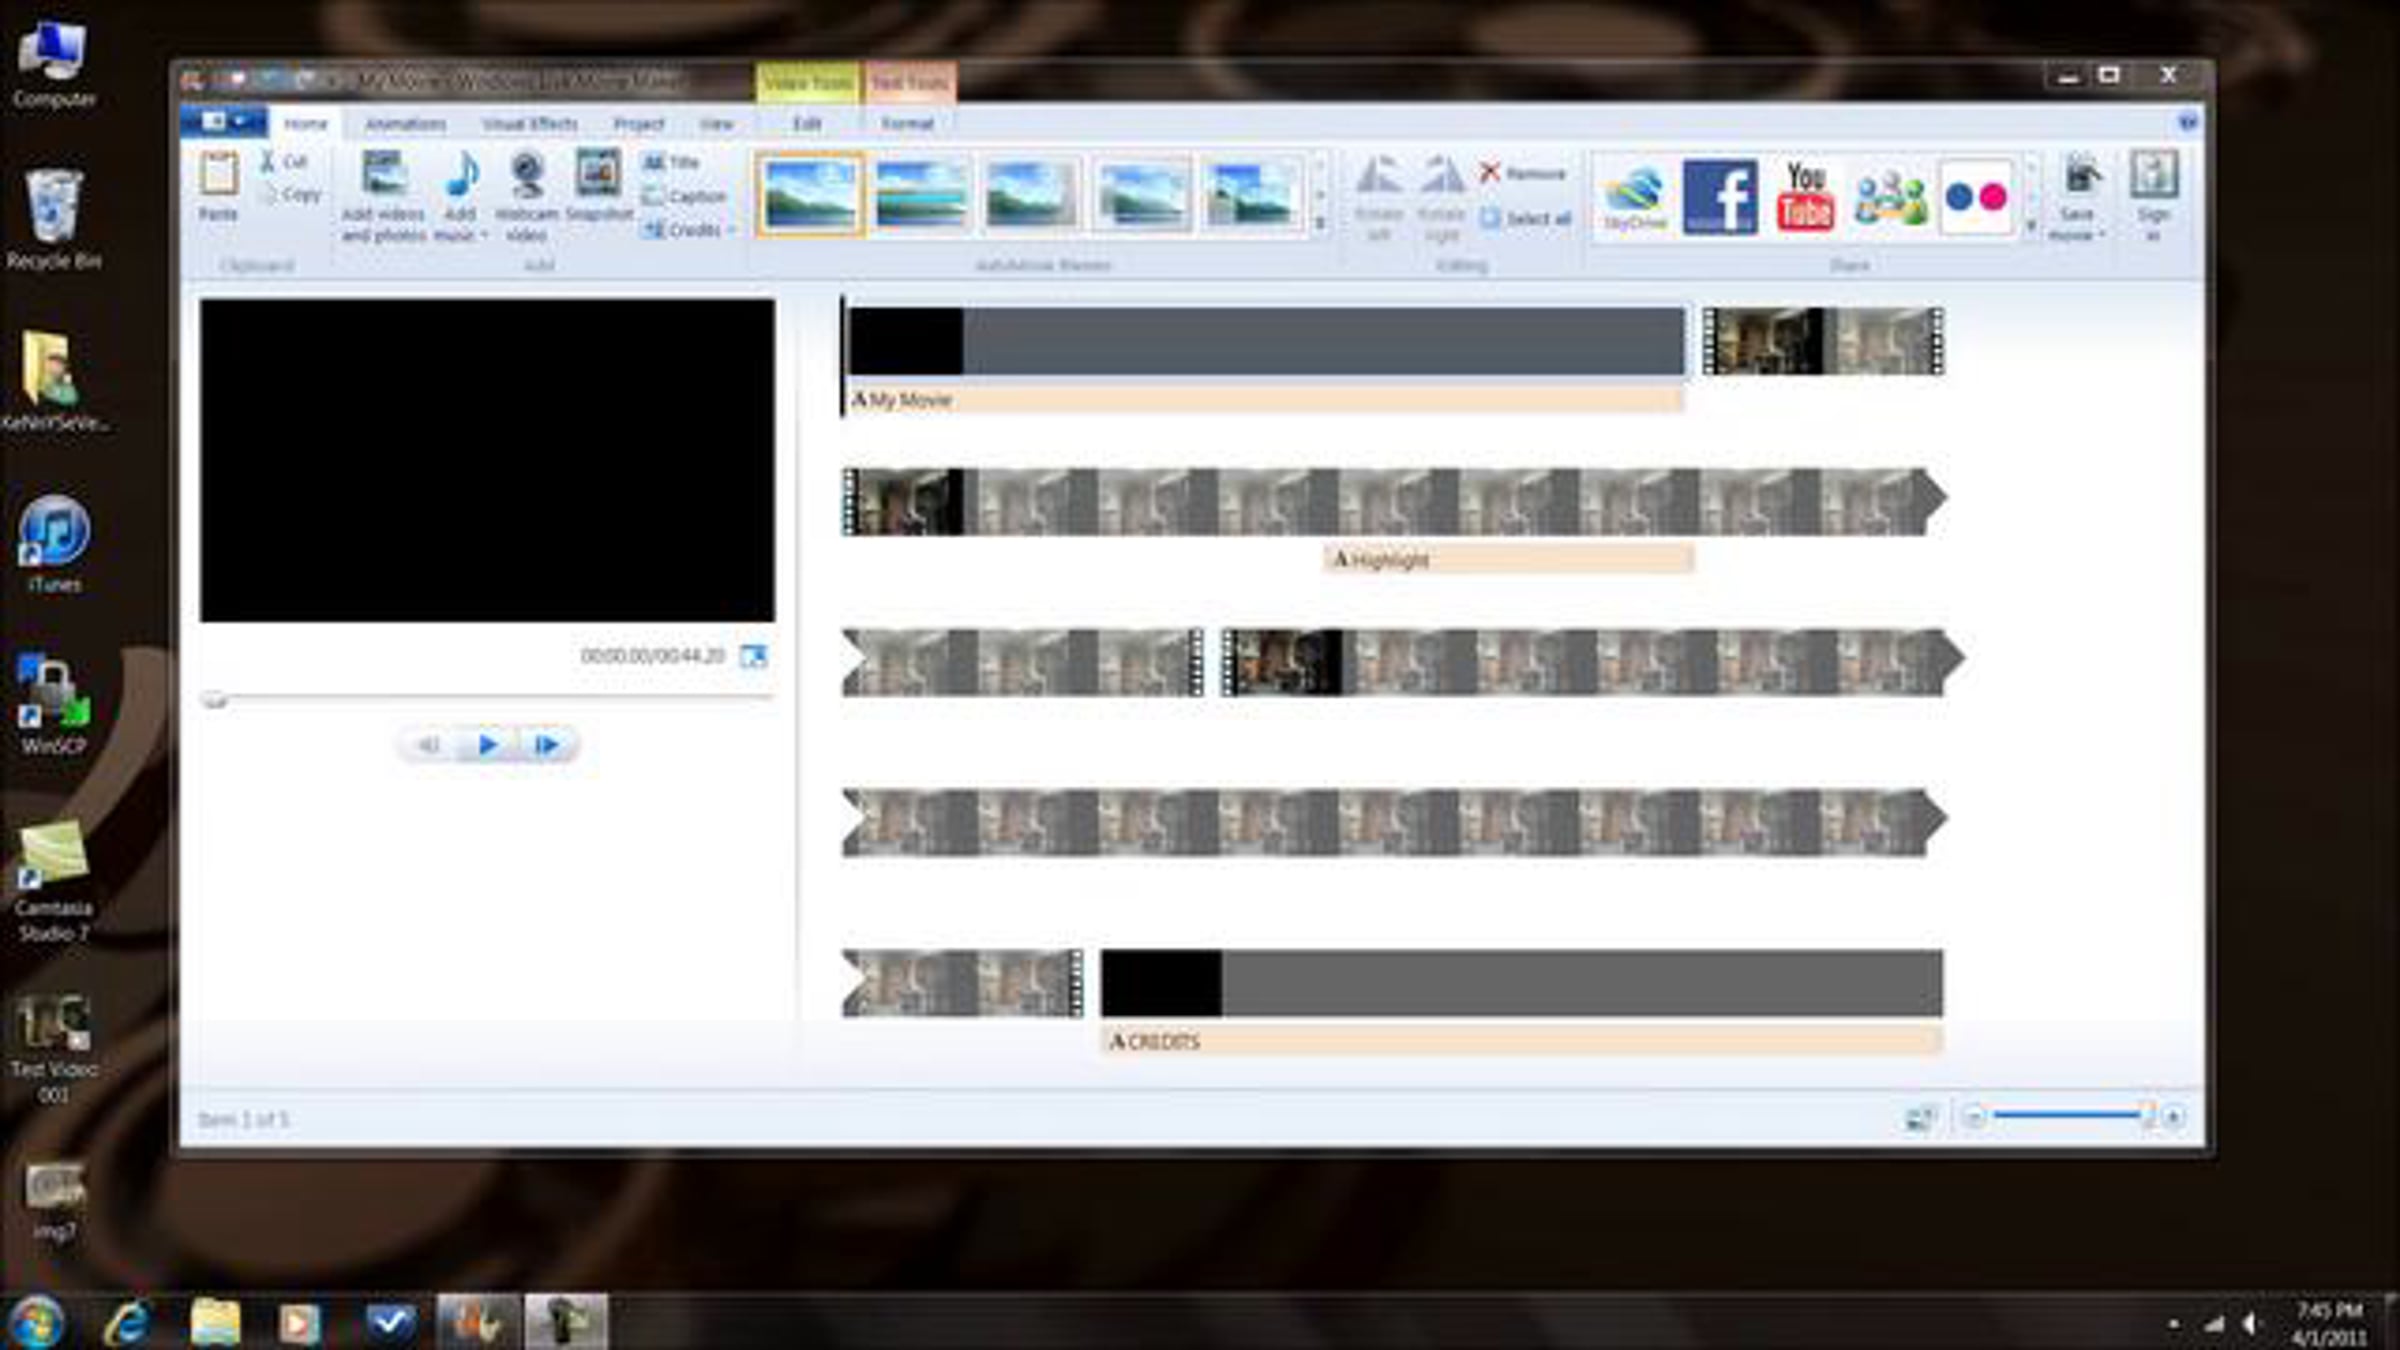Switch to the Animations tab
The width and height of the screenshot is (2400, 1350).
[x=405, y=124]
